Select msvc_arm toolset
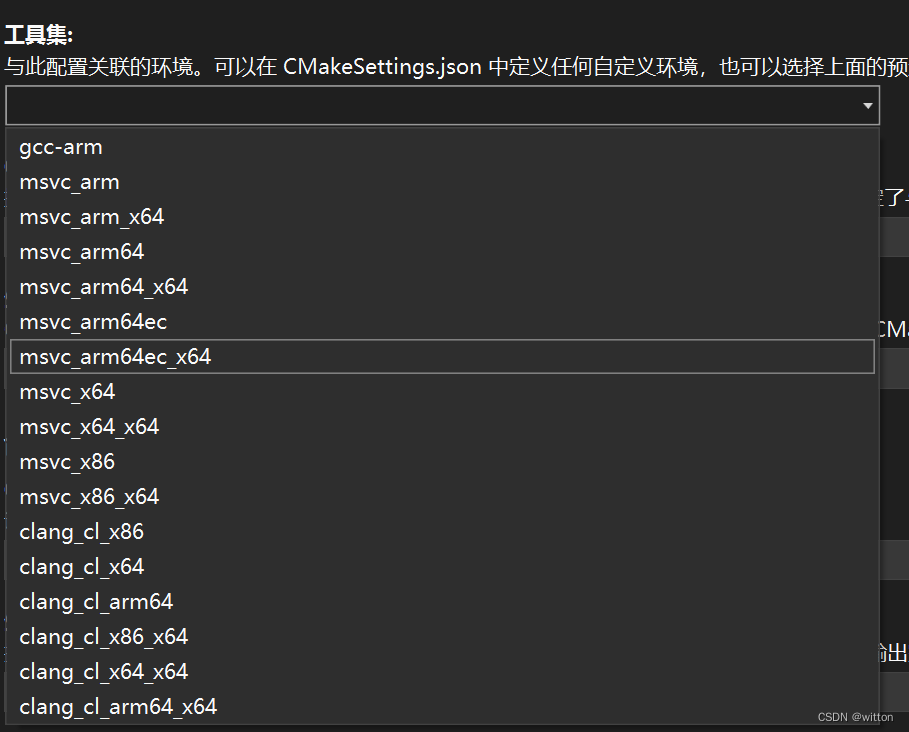The image size is (909, 732). (69, 181)
